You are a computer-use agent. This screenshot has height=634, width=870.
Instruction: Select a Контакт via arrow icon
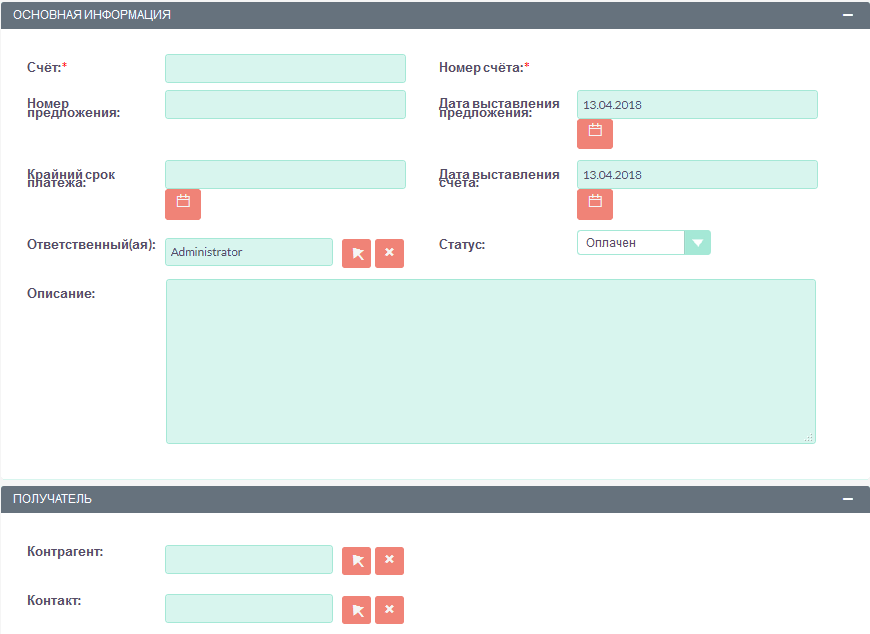coord(356,609)
